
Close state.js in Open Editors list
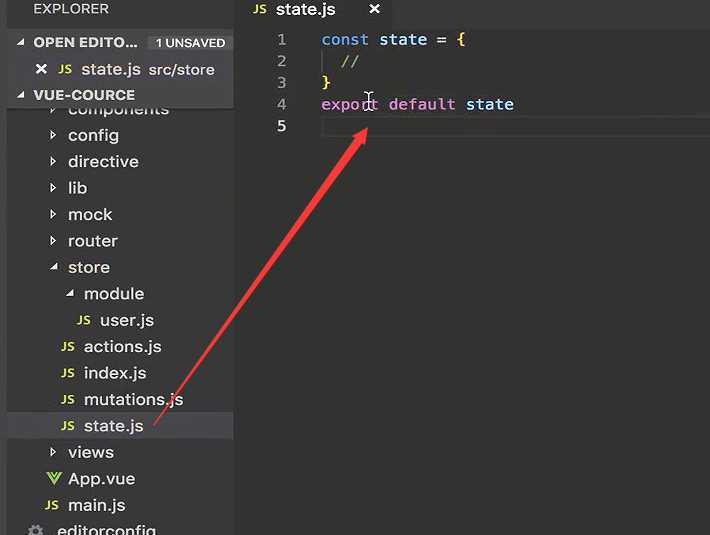(x=41, y=69)
